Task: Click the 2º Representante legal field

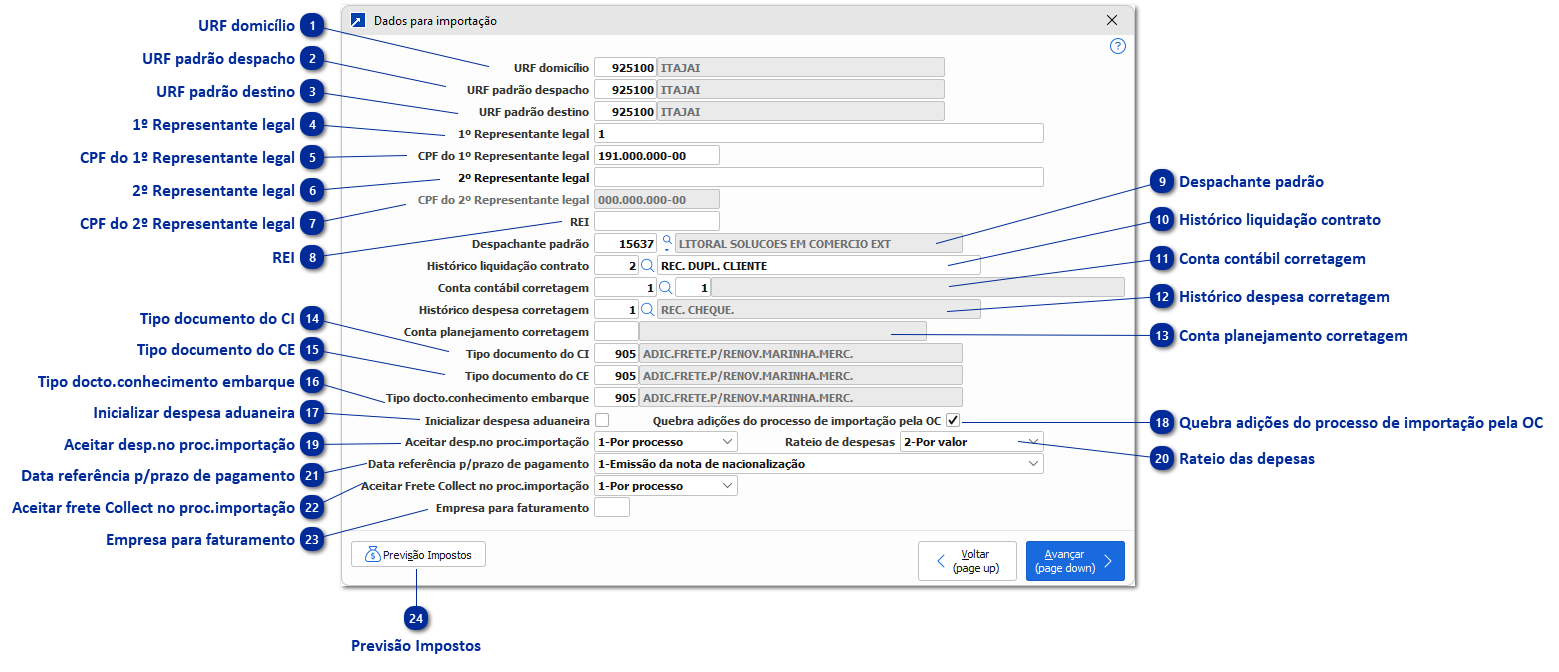Action: click(818, 177)
